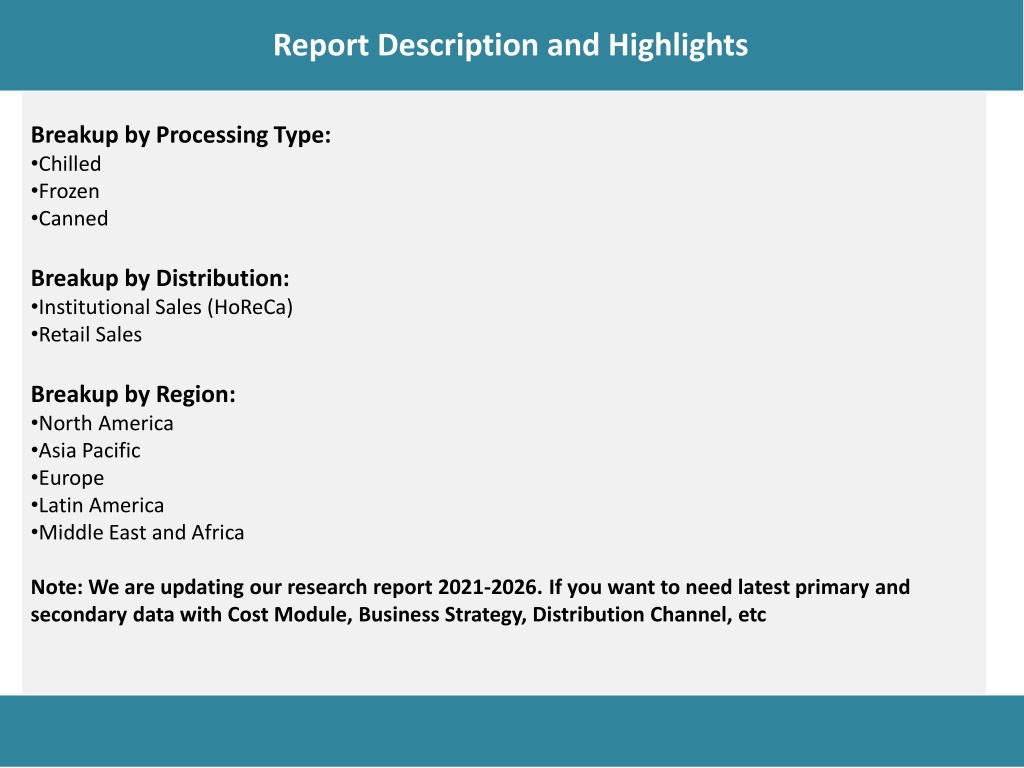Click the 'Frozen' bullet item
This screenshot has height=768, width=1024.
[65, 191]
